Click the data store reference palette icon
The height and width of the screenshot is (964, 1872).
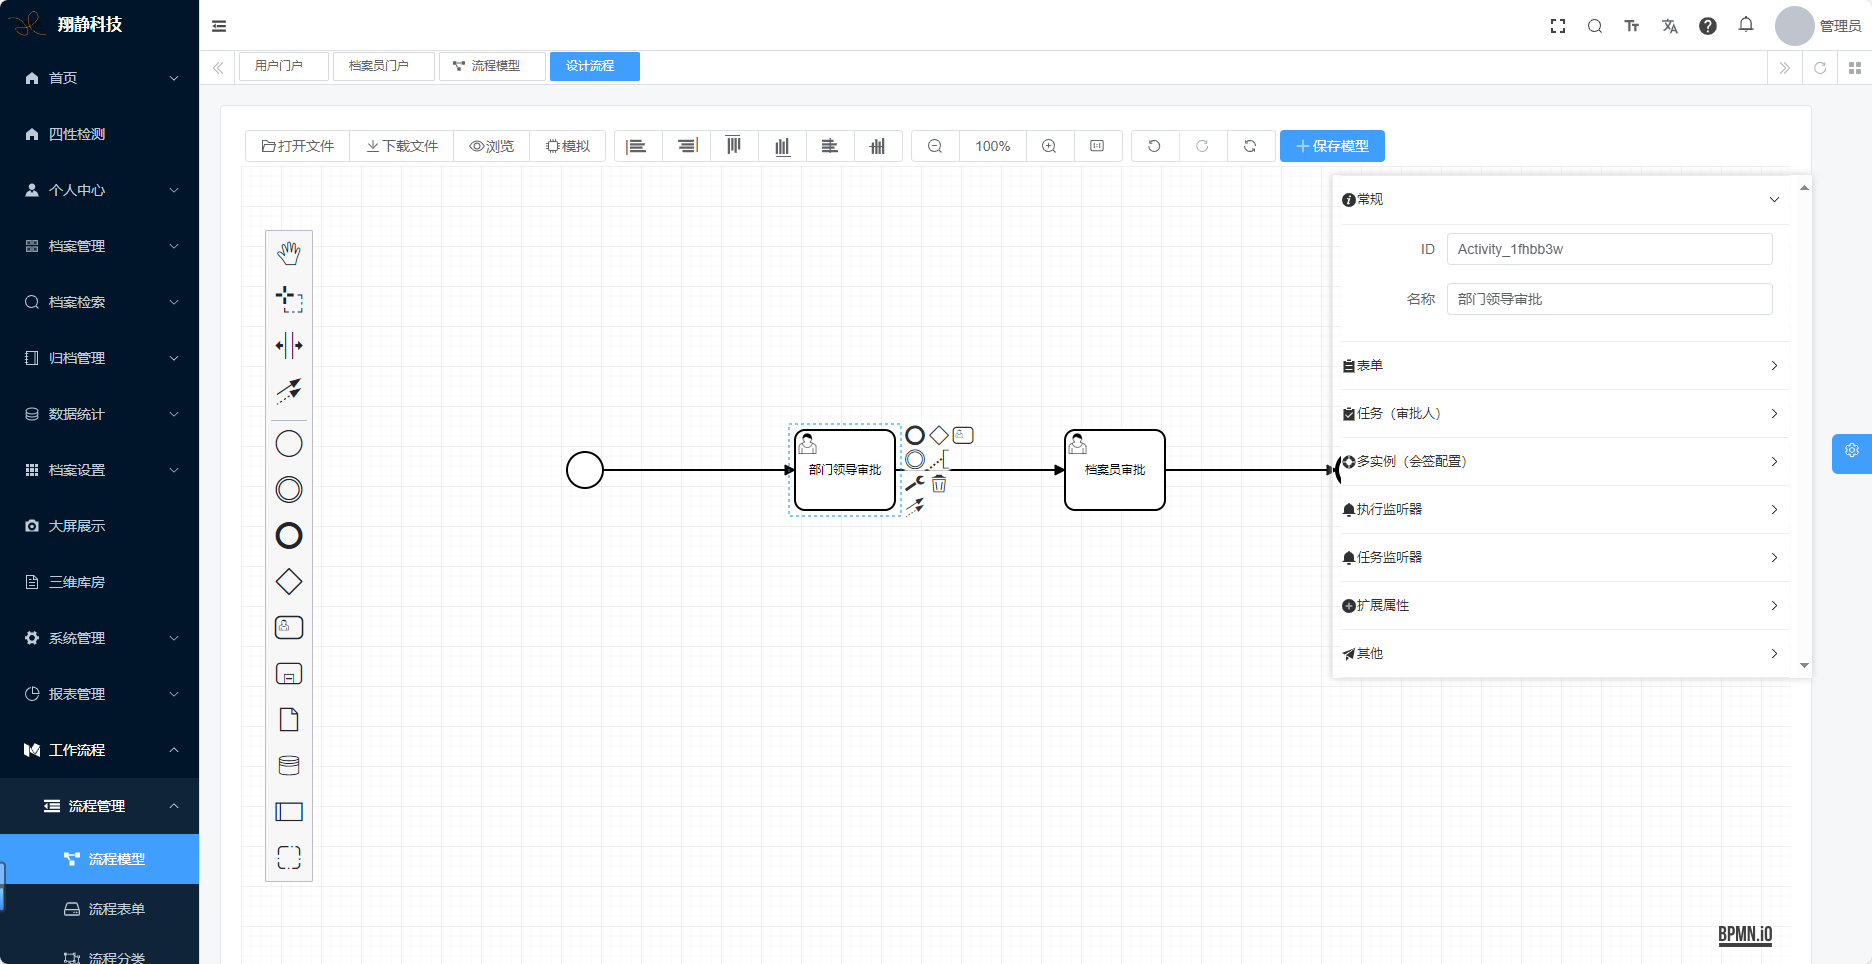point(289,765)
